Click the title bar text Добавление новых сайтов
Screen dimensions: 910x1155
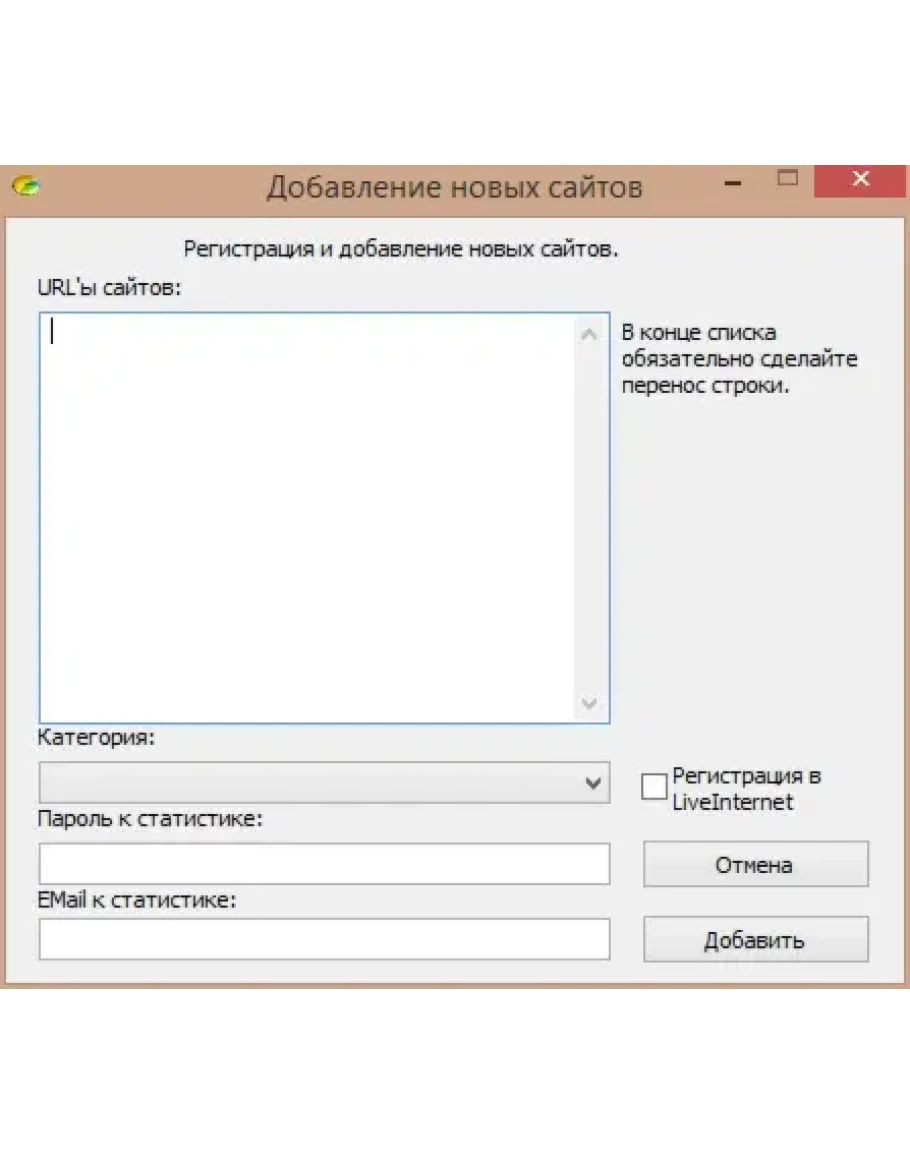454,187
